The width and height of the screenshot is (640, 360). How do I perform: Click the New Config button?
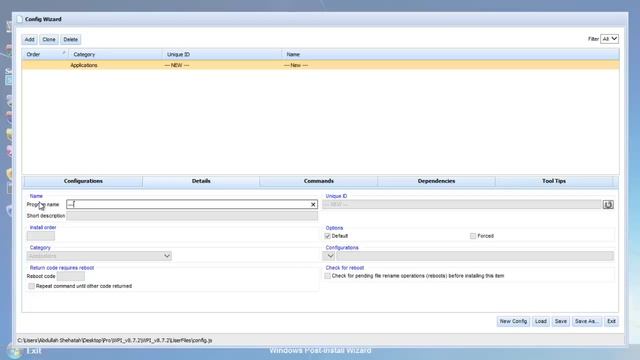coord(513,321)
